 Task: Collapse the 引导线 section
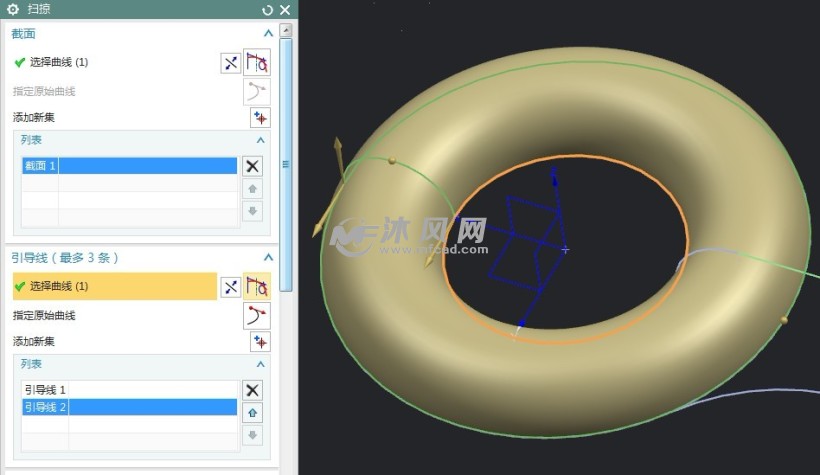pyautogui.click(x=268, y=257)
